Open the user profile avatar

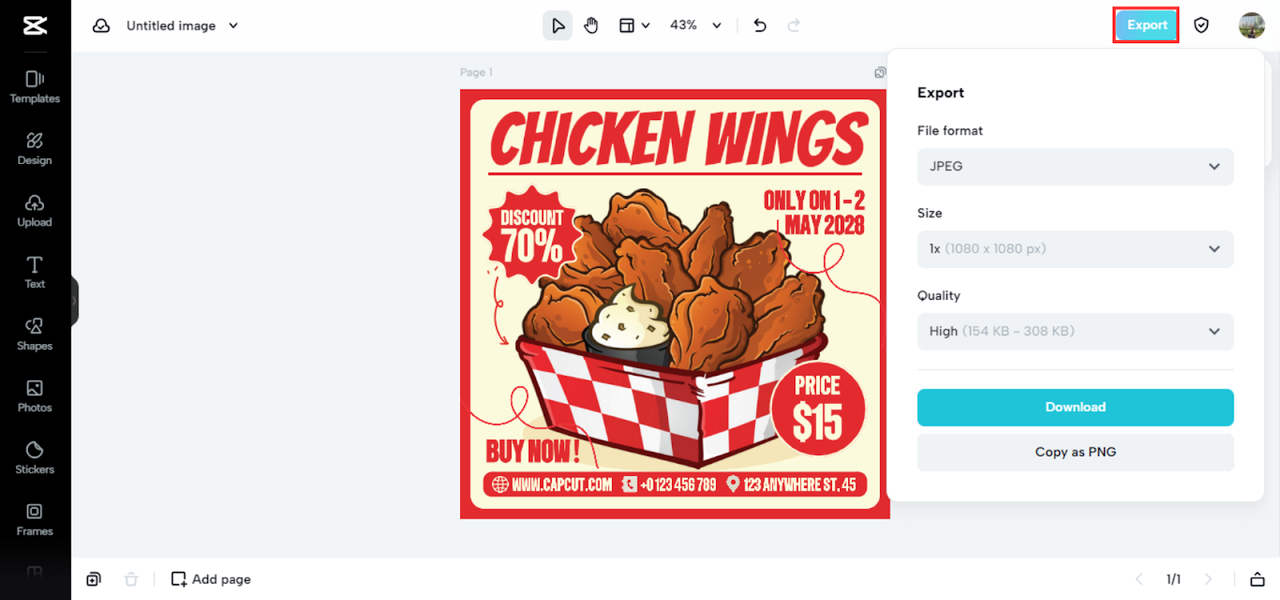pyautogui.click(x=1251, y=26)
